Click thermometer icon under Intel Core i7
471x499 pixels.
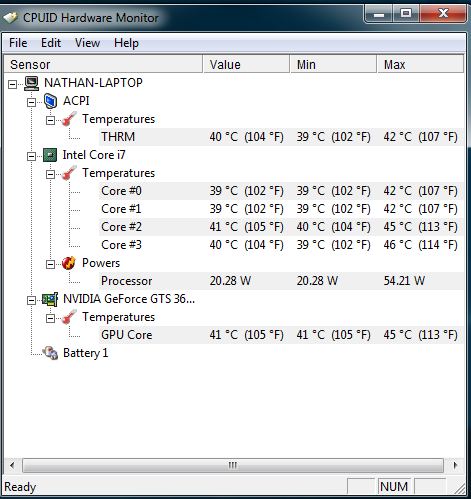click(70, 173)
